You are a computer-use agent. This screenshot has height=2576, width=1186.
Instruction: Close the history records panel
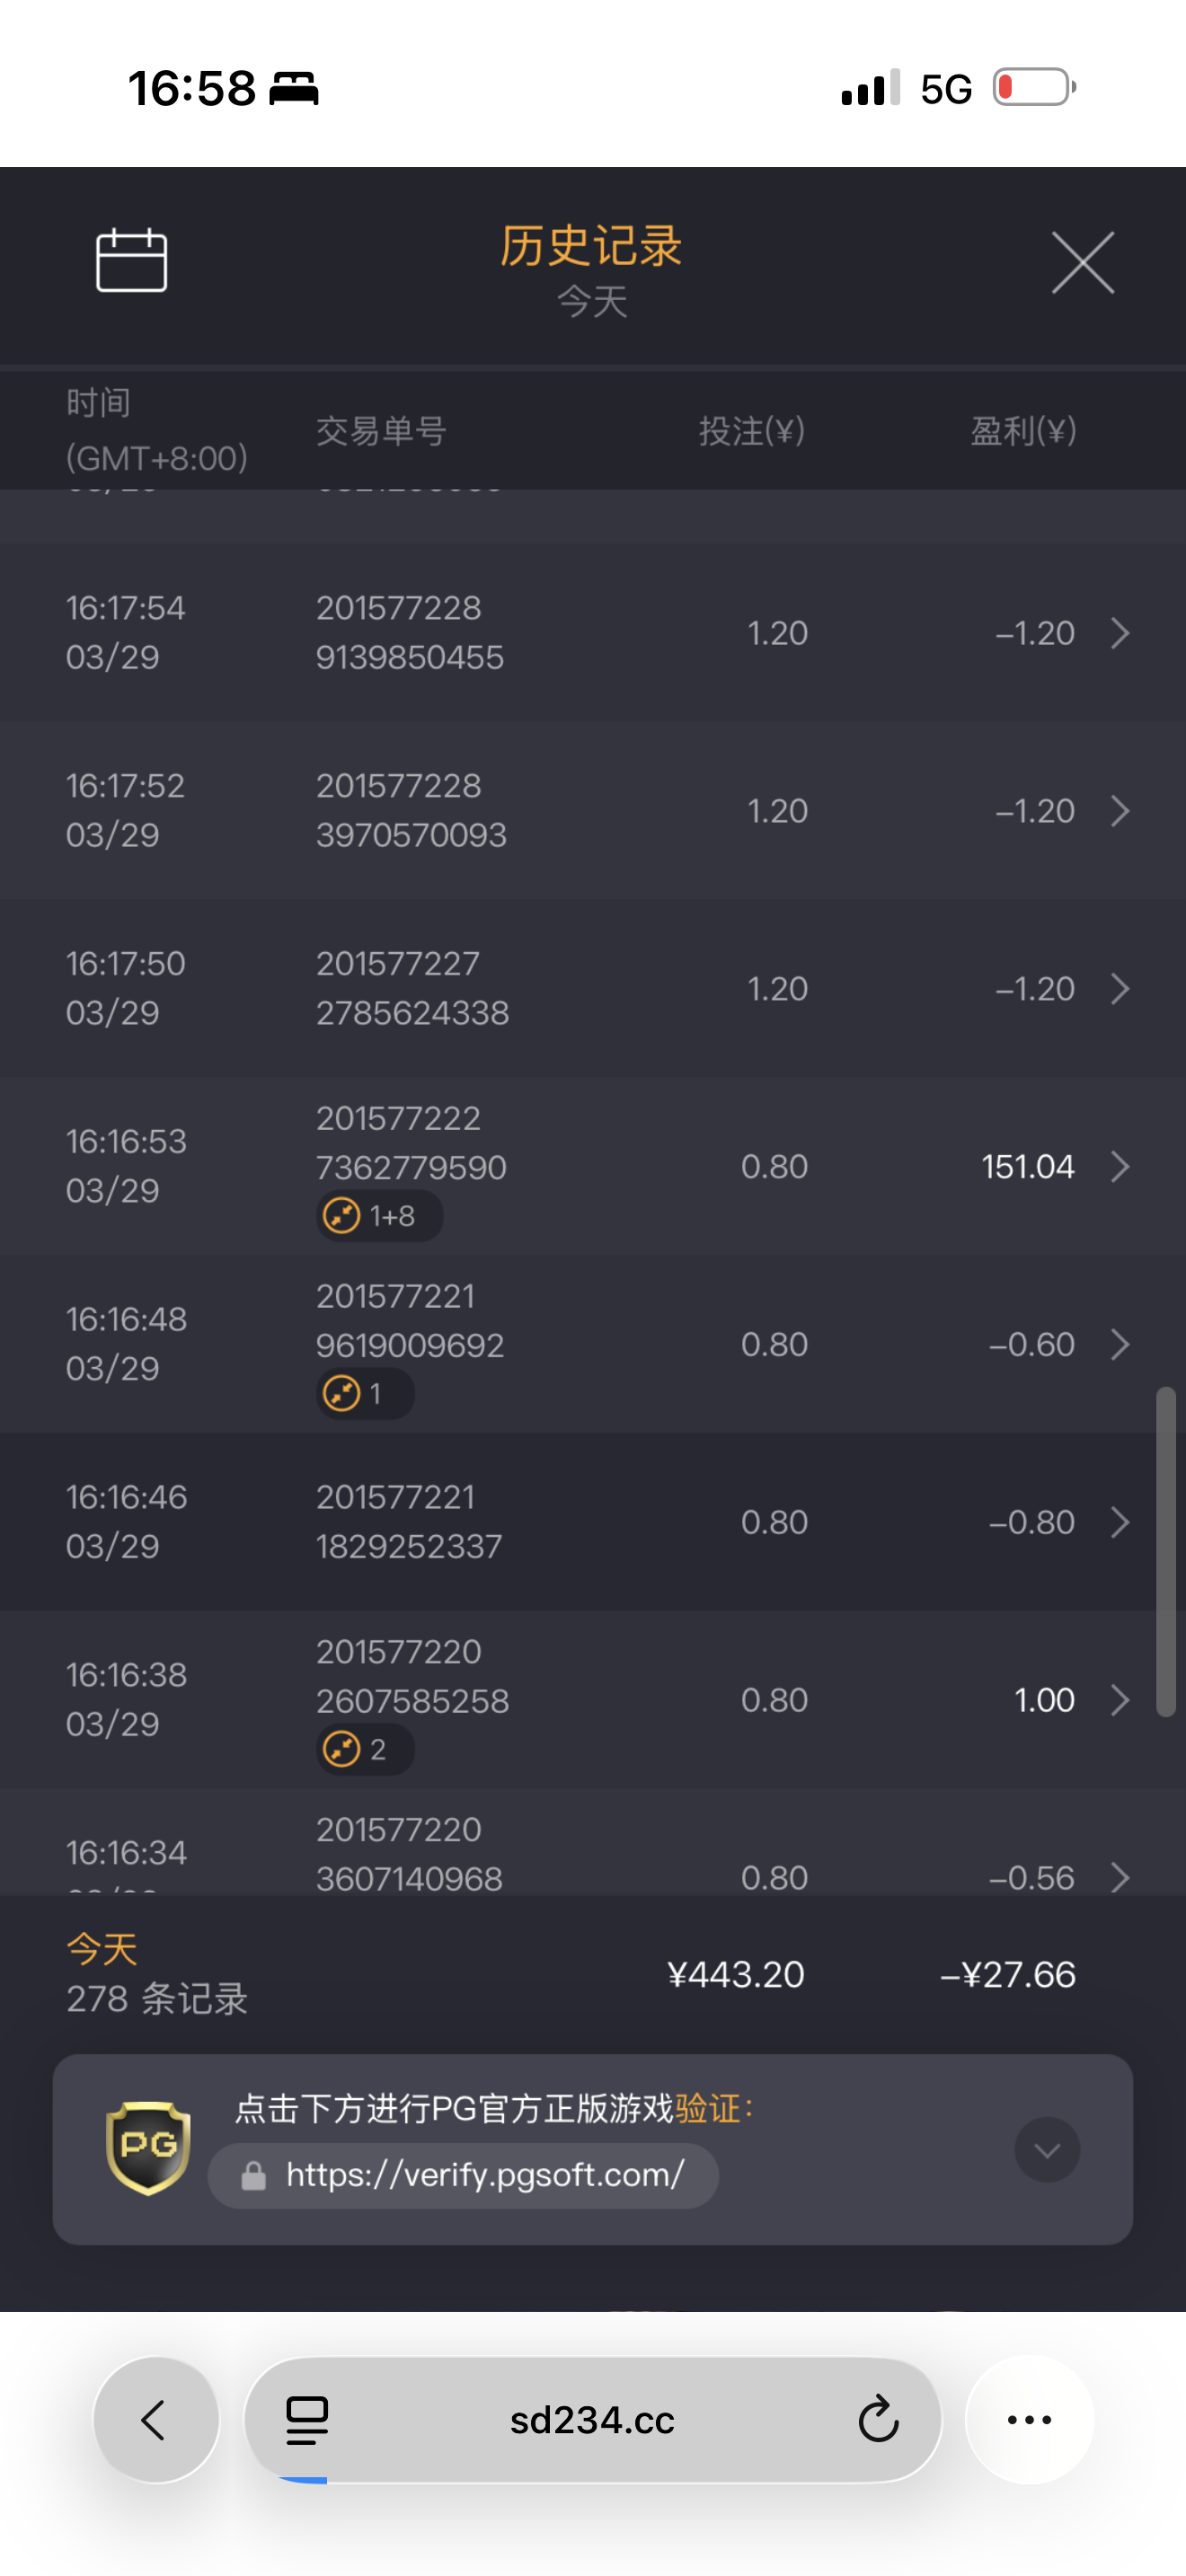[x=1082, y=263]
